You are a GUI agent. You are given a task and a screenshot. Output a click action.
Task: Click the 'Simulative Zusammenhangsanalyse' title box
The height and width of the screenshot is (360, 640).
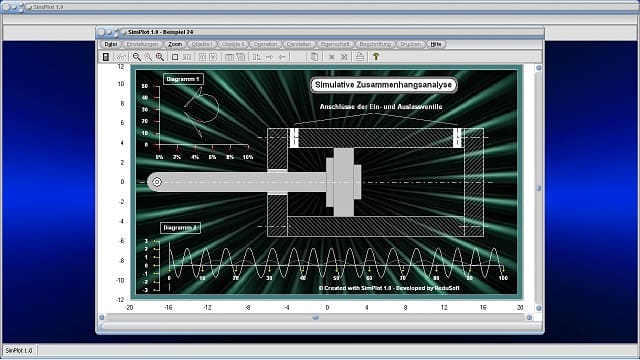[x=383, y=85]
